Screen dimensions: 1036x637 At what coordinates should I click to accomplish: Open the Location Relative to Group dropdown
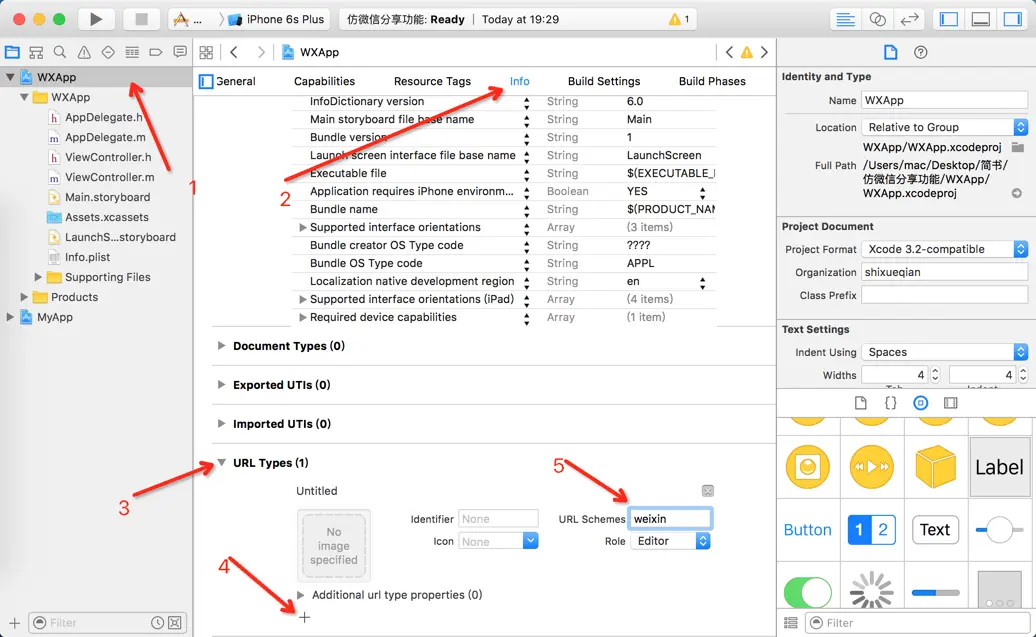point(945,127)
